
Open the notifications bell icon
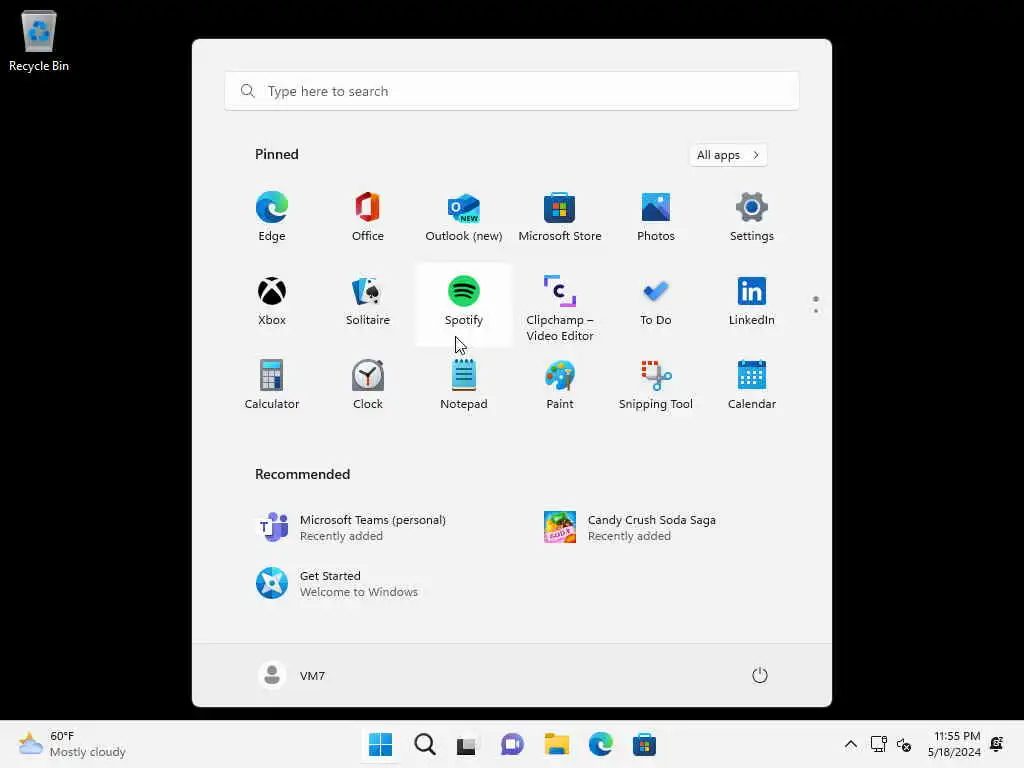[997, 744]
